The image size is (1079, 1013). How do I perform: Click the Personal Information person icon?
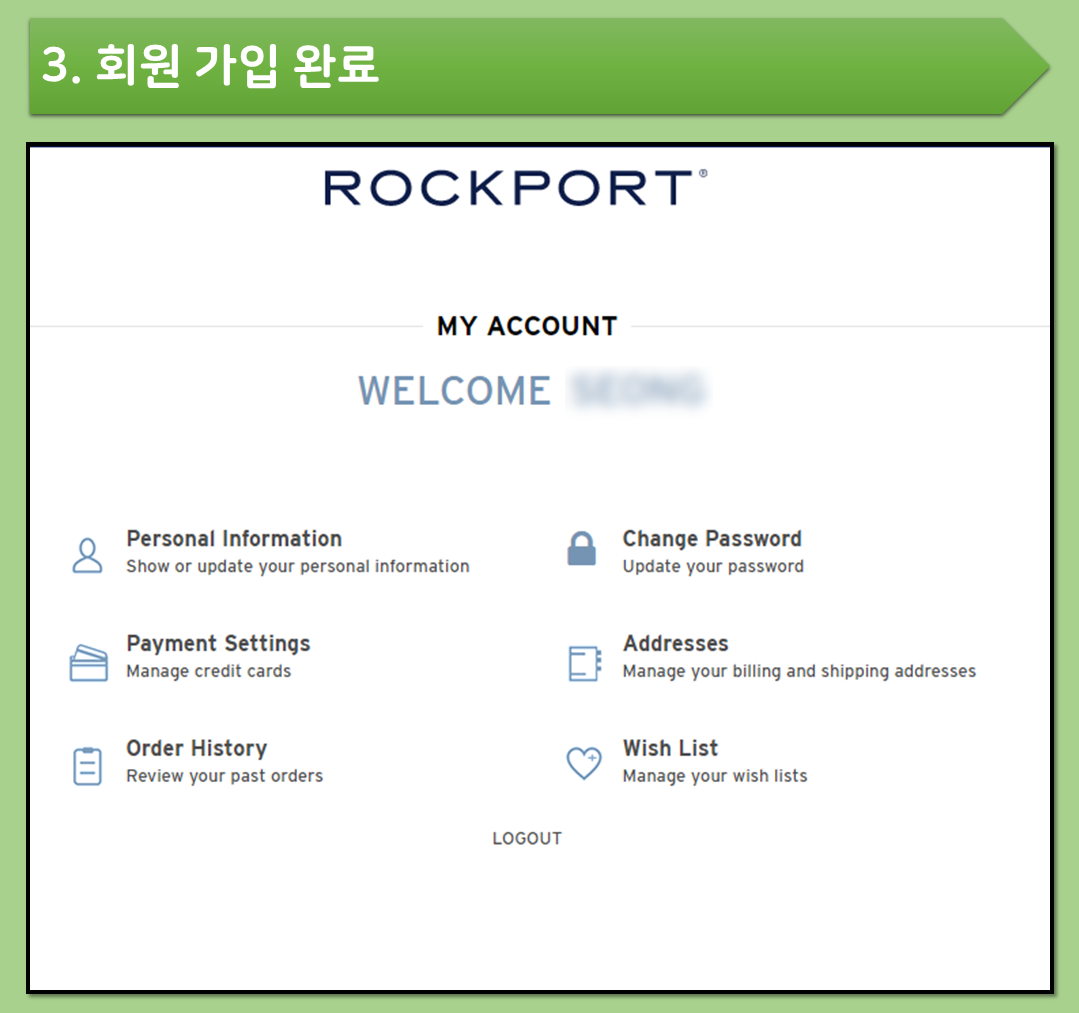[87, 555]
